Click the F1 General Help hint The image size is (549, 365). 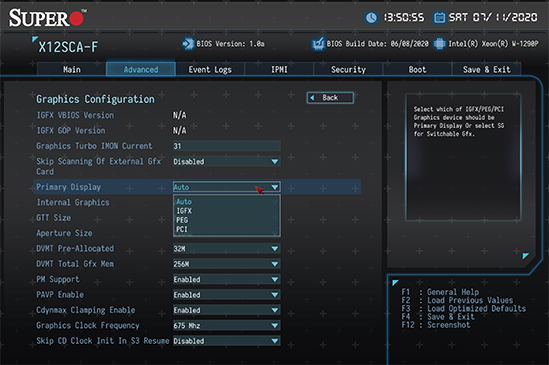(440, 292)
